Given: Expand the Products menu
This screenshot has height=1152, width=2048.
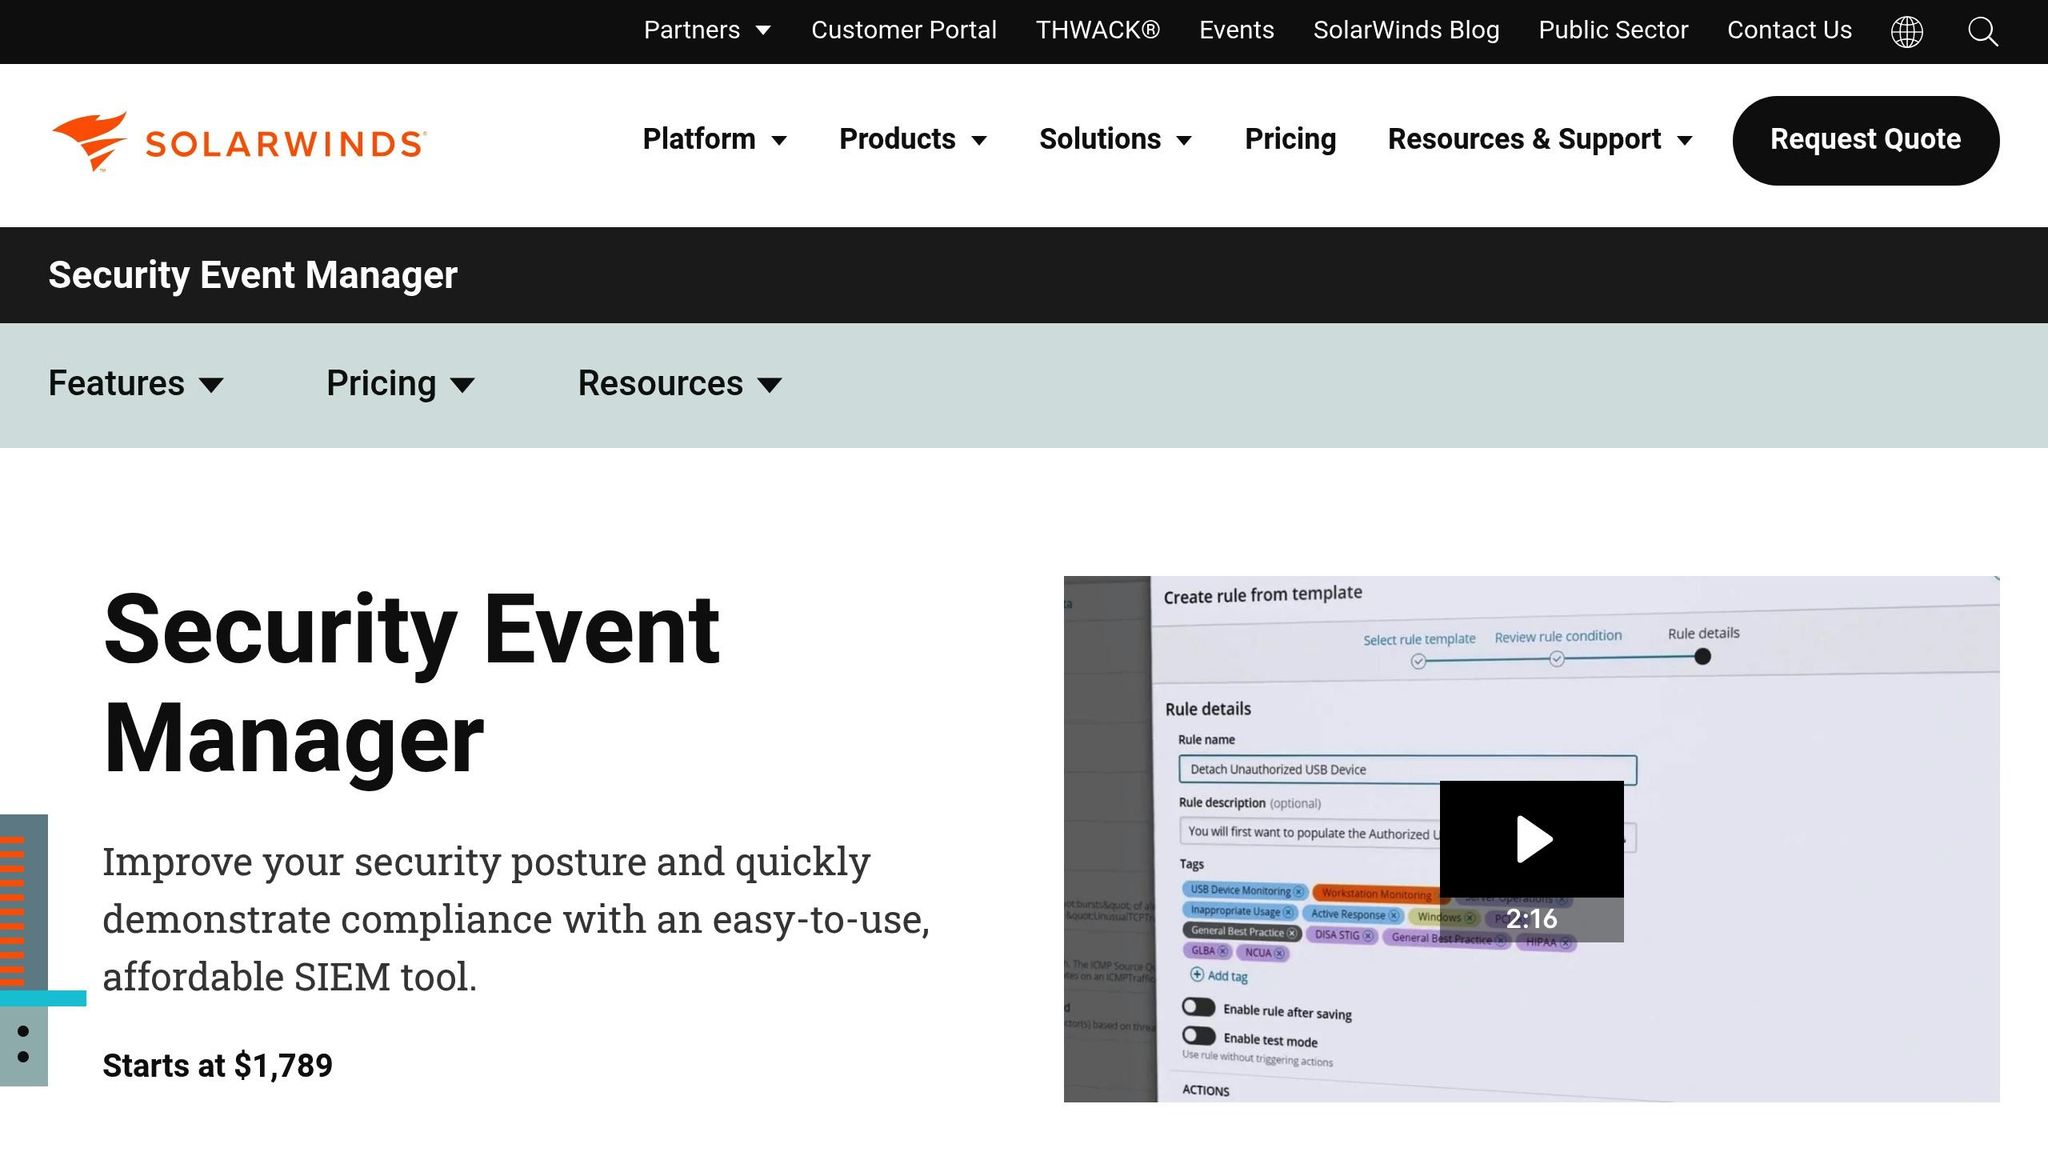Looking at the screenshot, I should click(x=913, y=139).
